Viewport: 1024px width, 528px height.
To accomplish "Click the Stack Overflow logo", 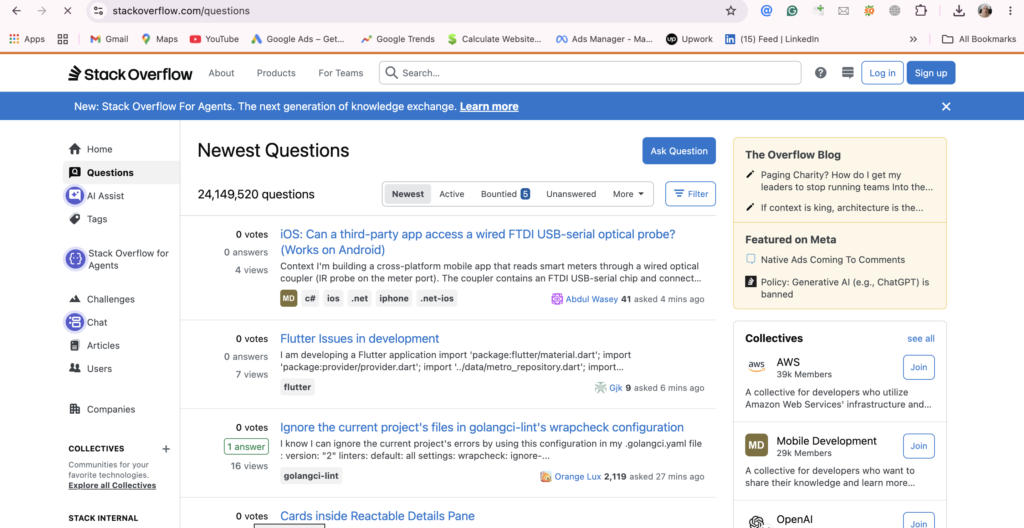I will click(131, 73).
